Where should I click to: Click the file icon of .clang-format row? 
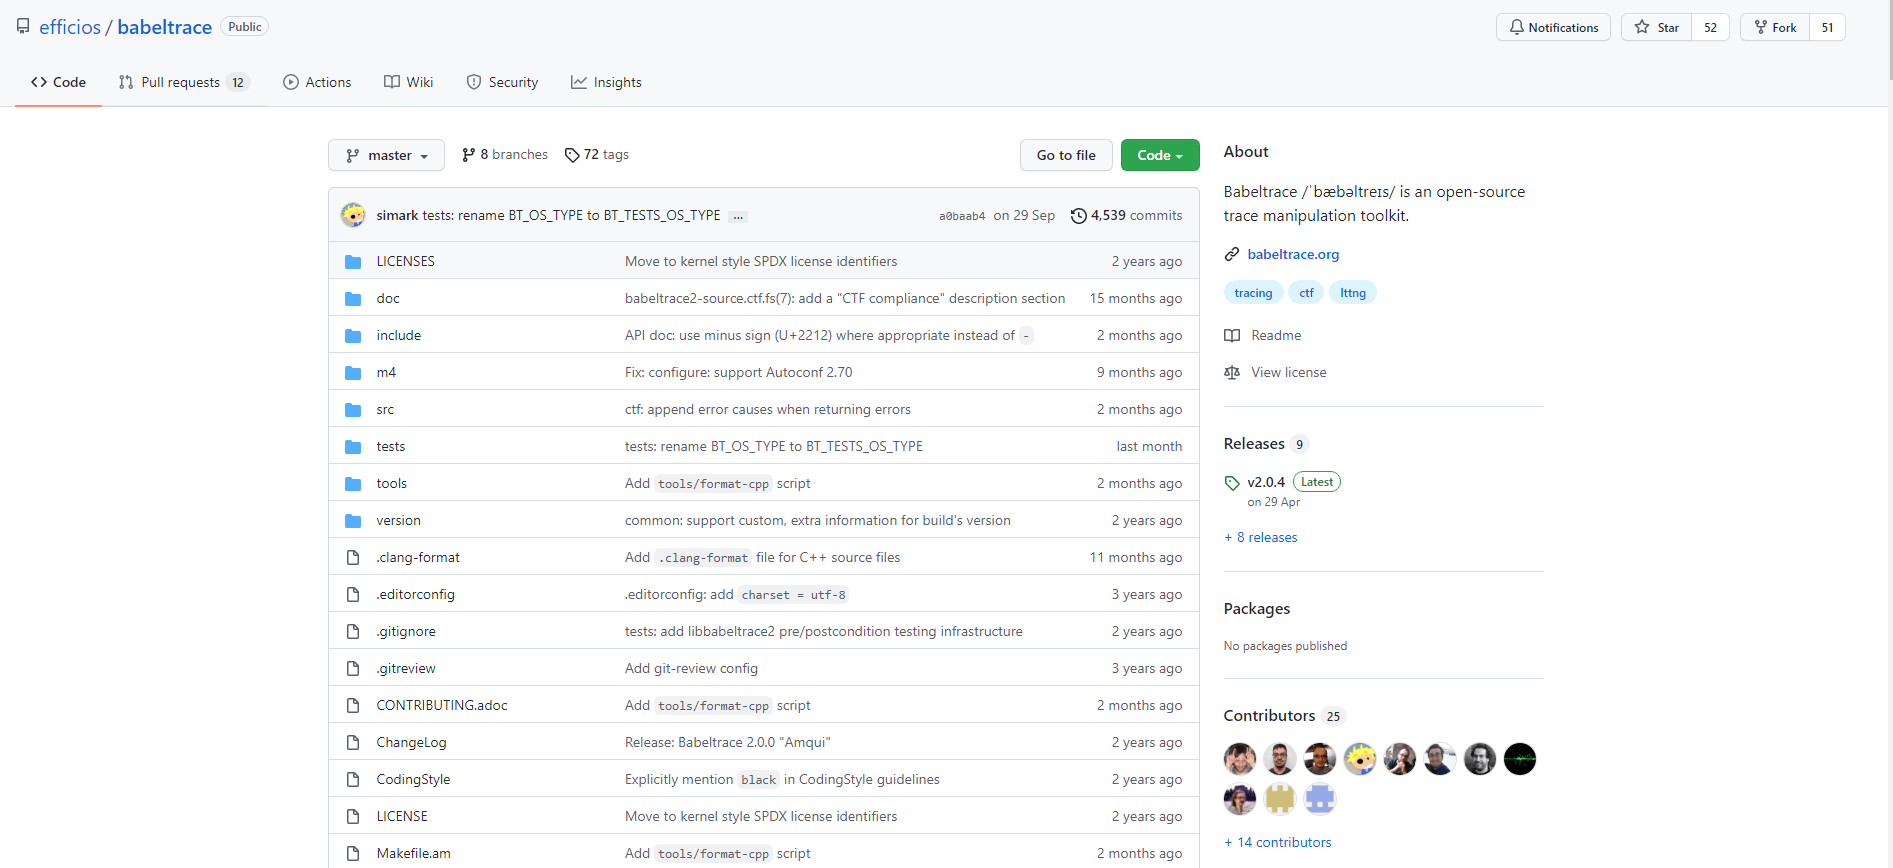(x=353, y=558)
